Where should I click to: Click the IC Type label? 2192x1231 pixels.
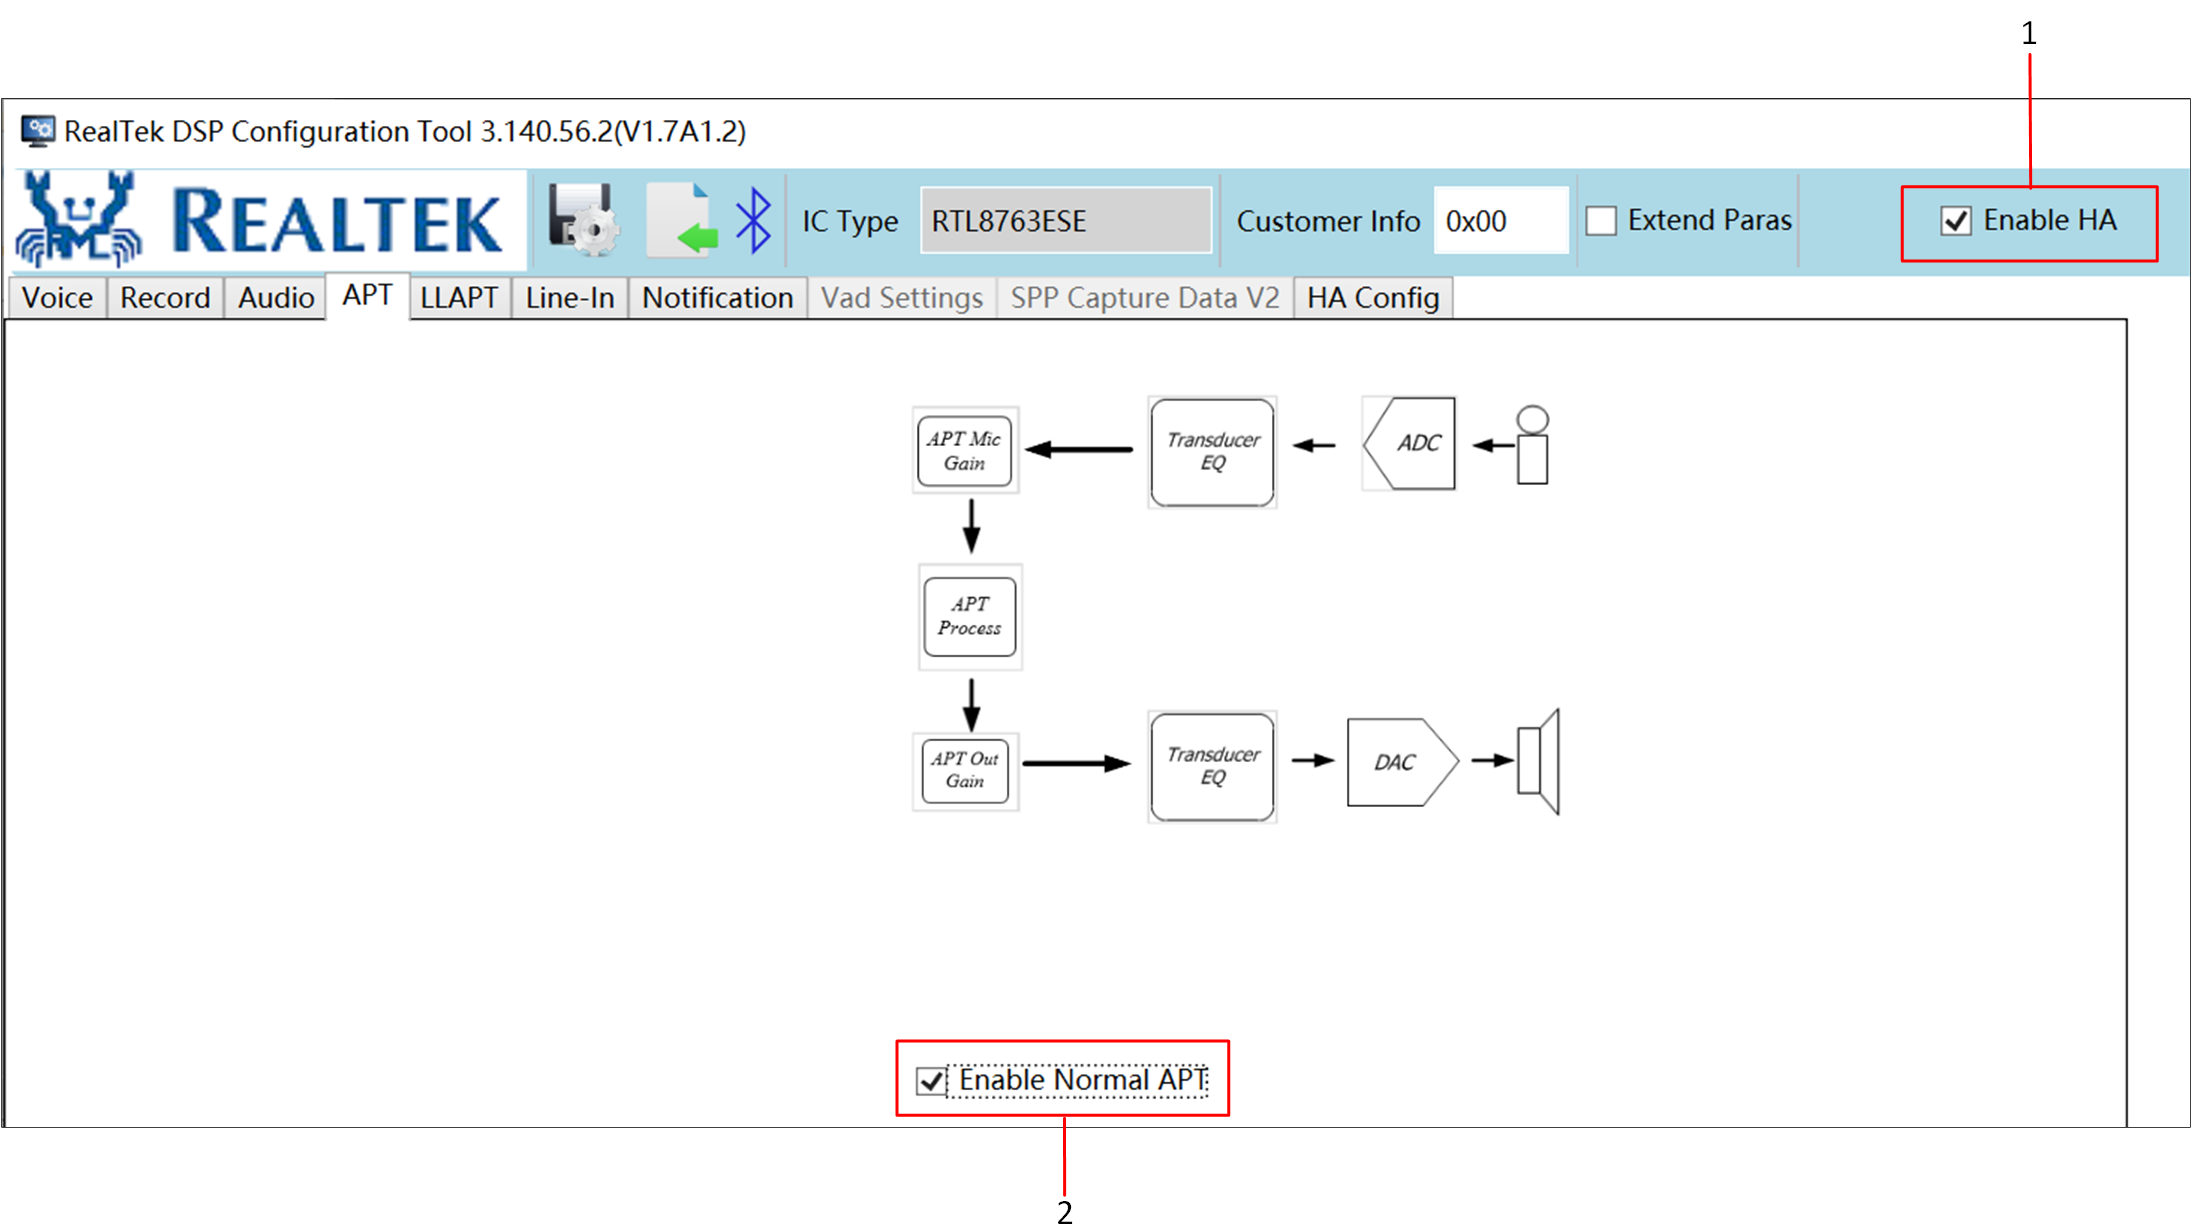coord(850,221)
